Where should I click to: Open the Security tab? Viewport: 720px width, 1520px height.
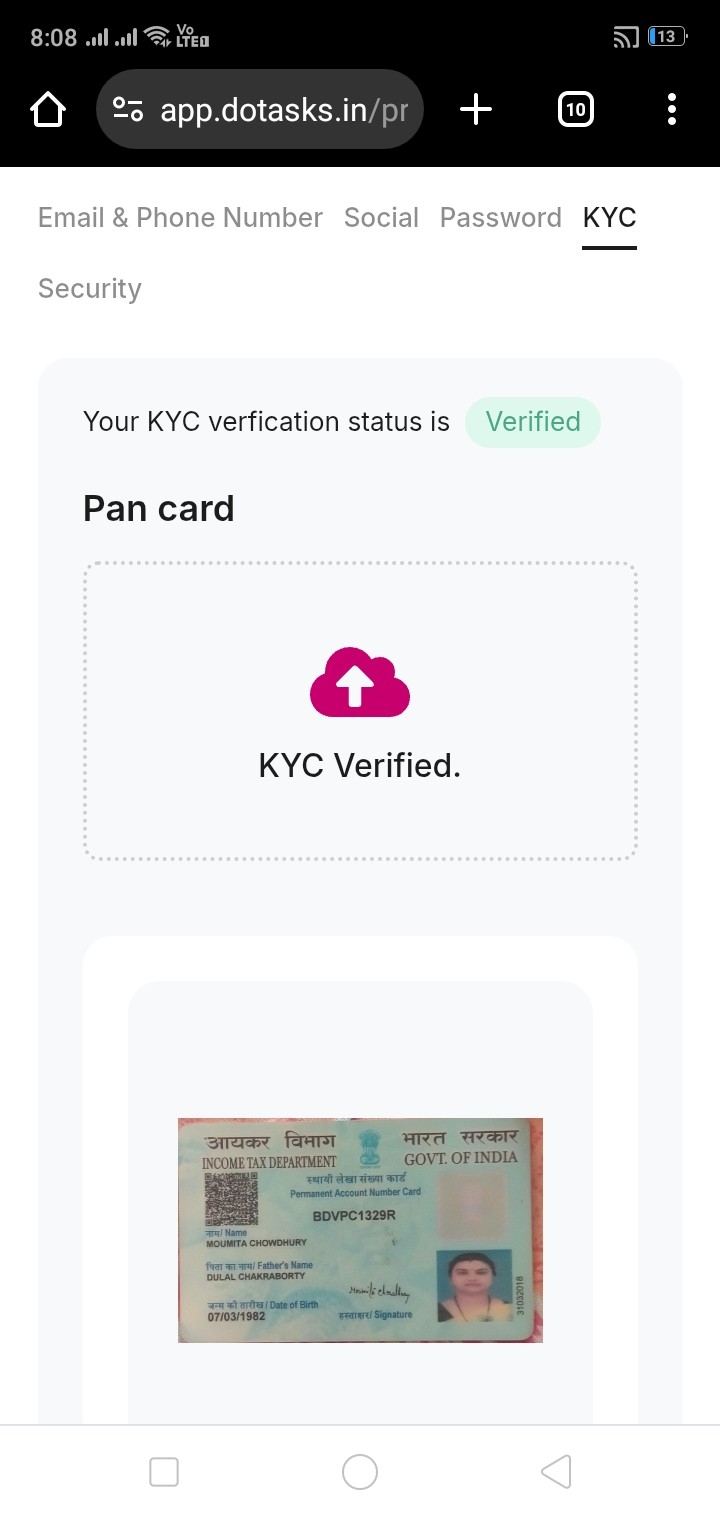(x=90, y=289)
